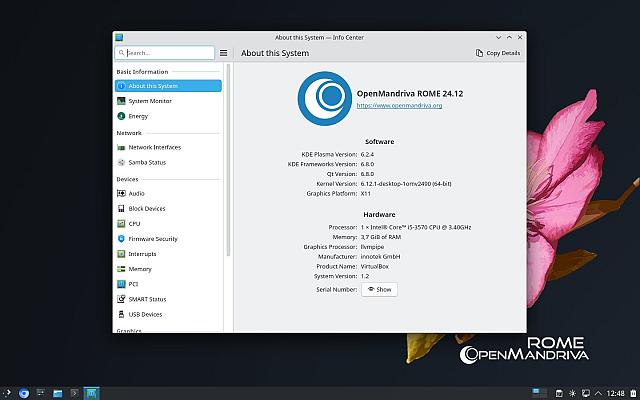Image resolution: width=640 pixels, height=400 pixels.
Task: Select About this System in sidebar
Action: point(168,86)
